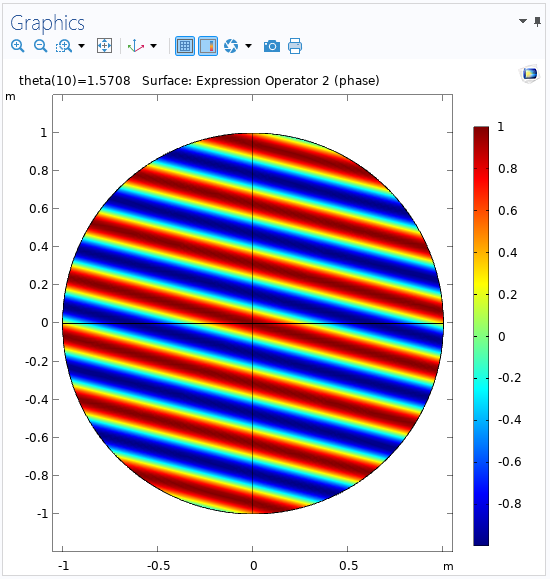This screenshot has width=550, height=579.
Task: Open the view axes dropdown arrow
Action: 153,46
